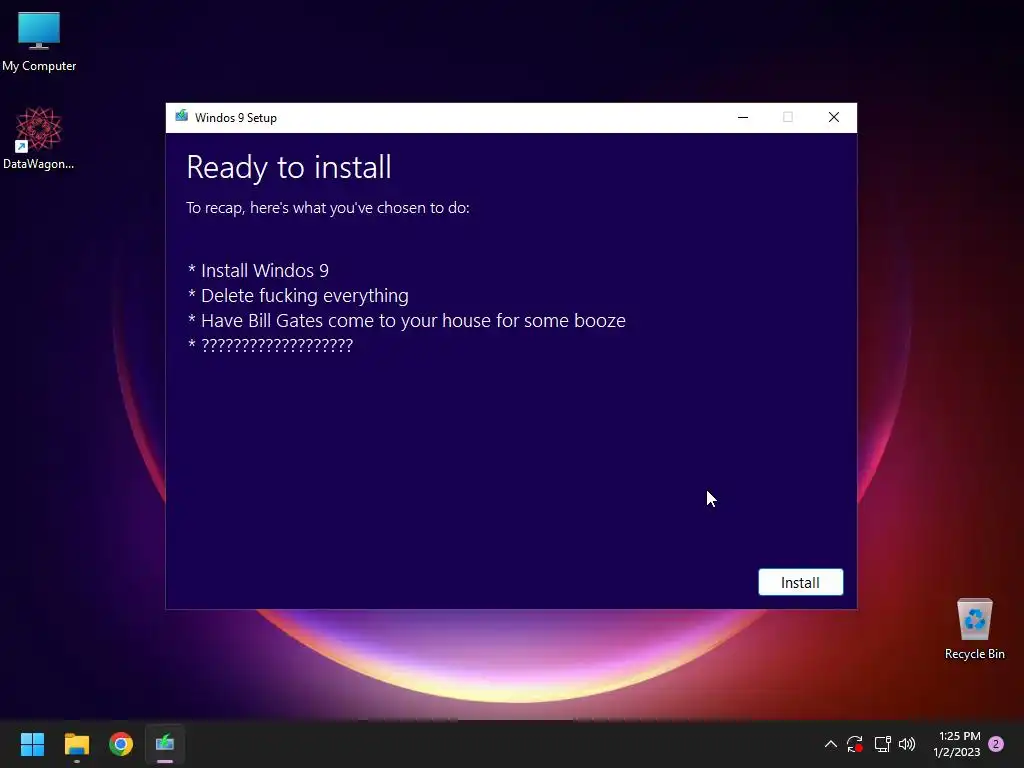Open the network tray icon
Image resolution: width=1024 pixels, height=768 pixels.
(x=882, y=744)
